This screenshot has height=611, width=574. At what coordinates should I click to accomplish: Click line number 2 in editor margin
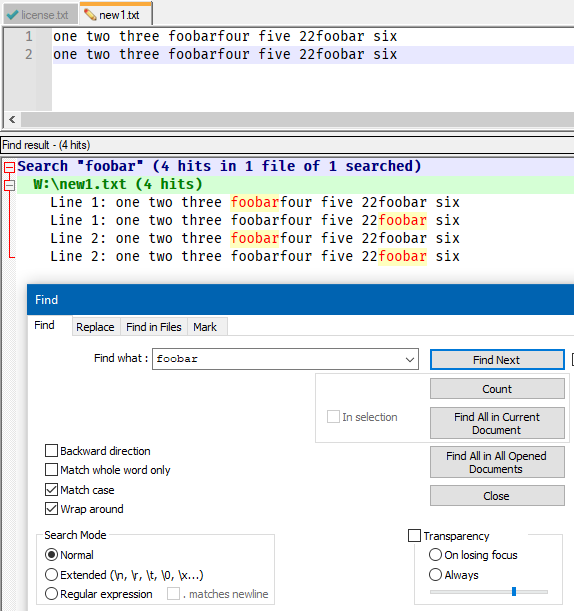pyautogui.click(x=29, y=55)
